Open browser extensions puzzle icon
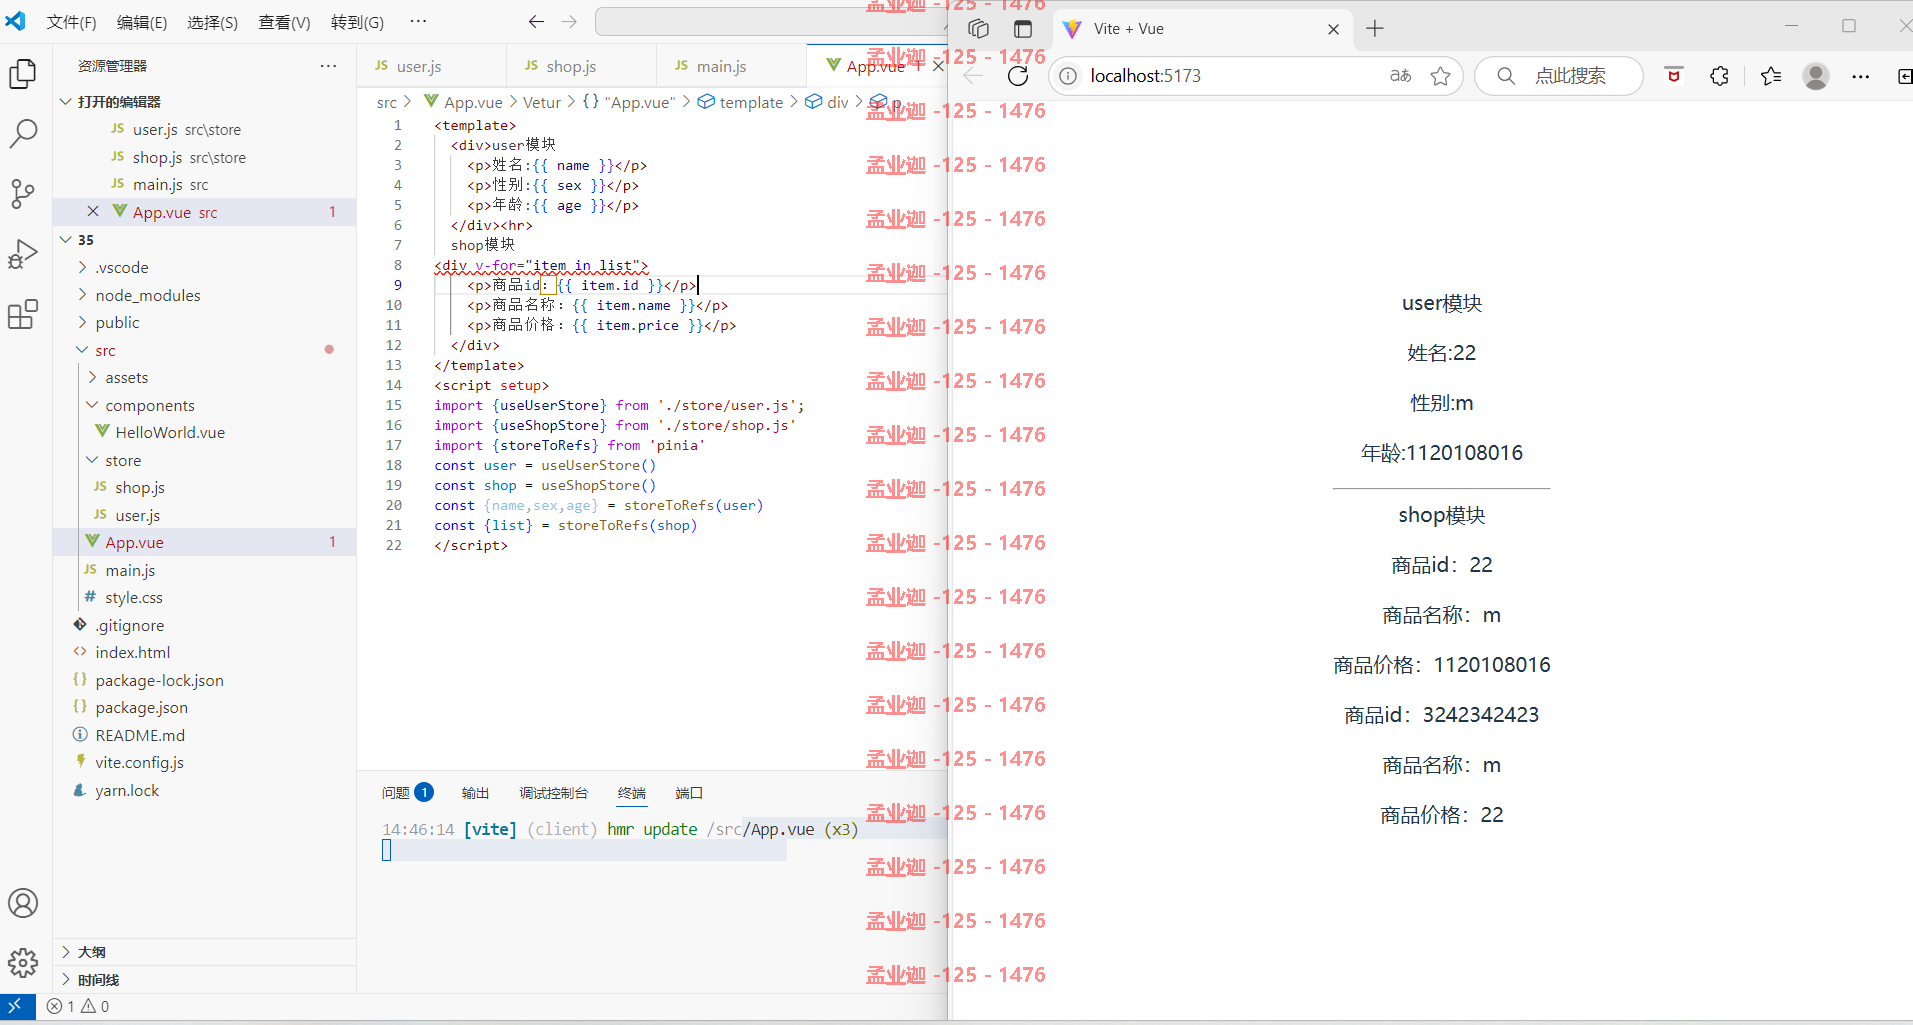The image size is (1913, 1025). click(x=1719, y=76)
